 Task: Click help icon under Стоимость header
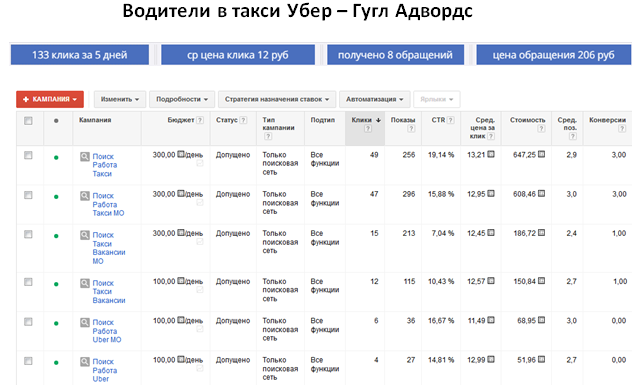click(x=541, y=129)
